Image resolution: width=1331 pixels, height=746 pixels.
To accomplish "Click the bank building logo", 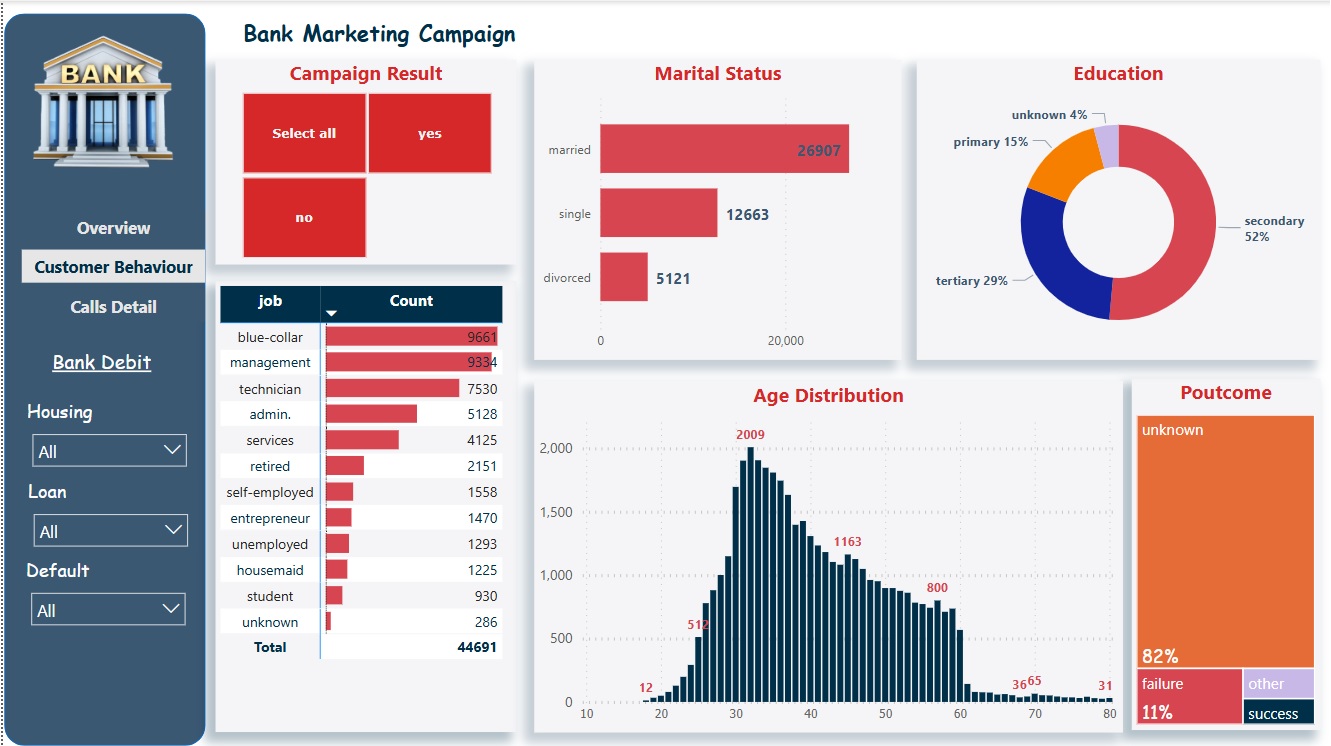I will tap(104, 100).
